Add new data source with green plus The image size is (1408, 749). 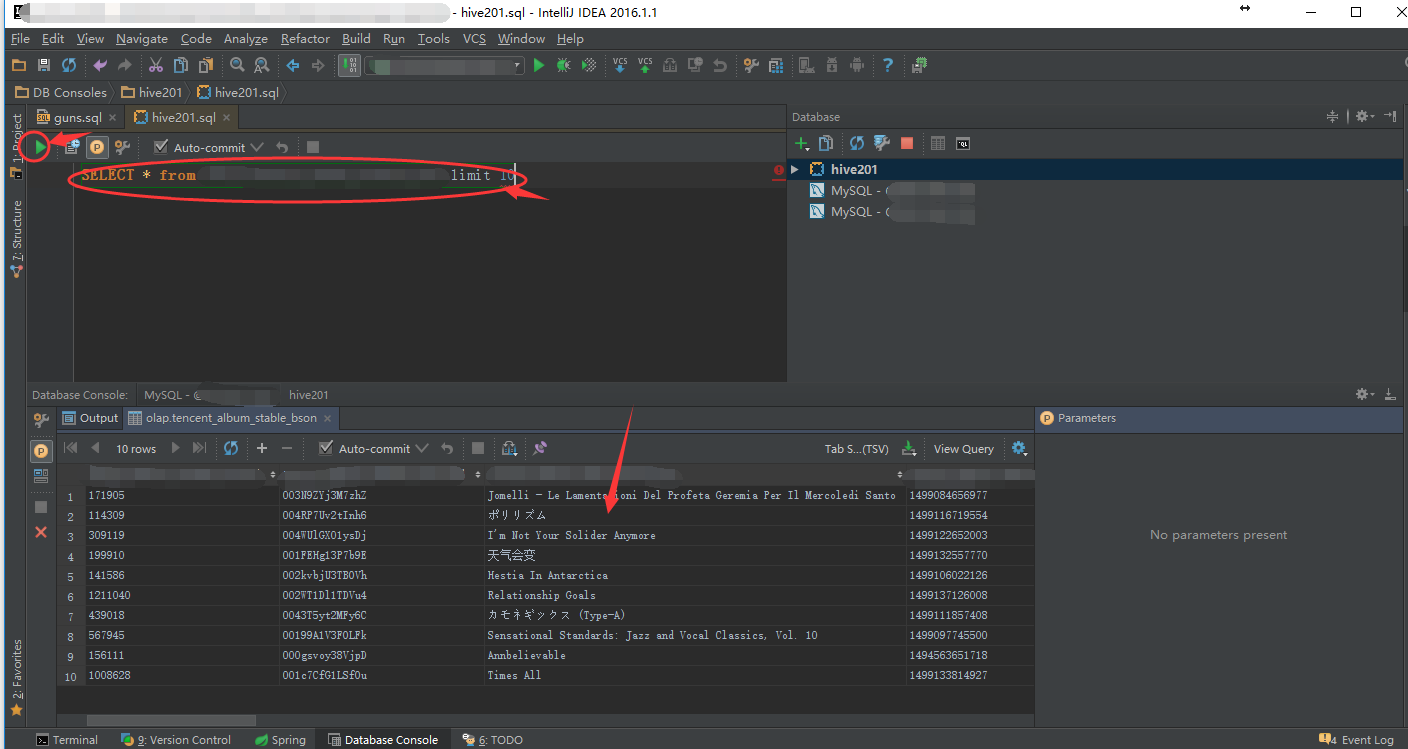tap(801, 143)
